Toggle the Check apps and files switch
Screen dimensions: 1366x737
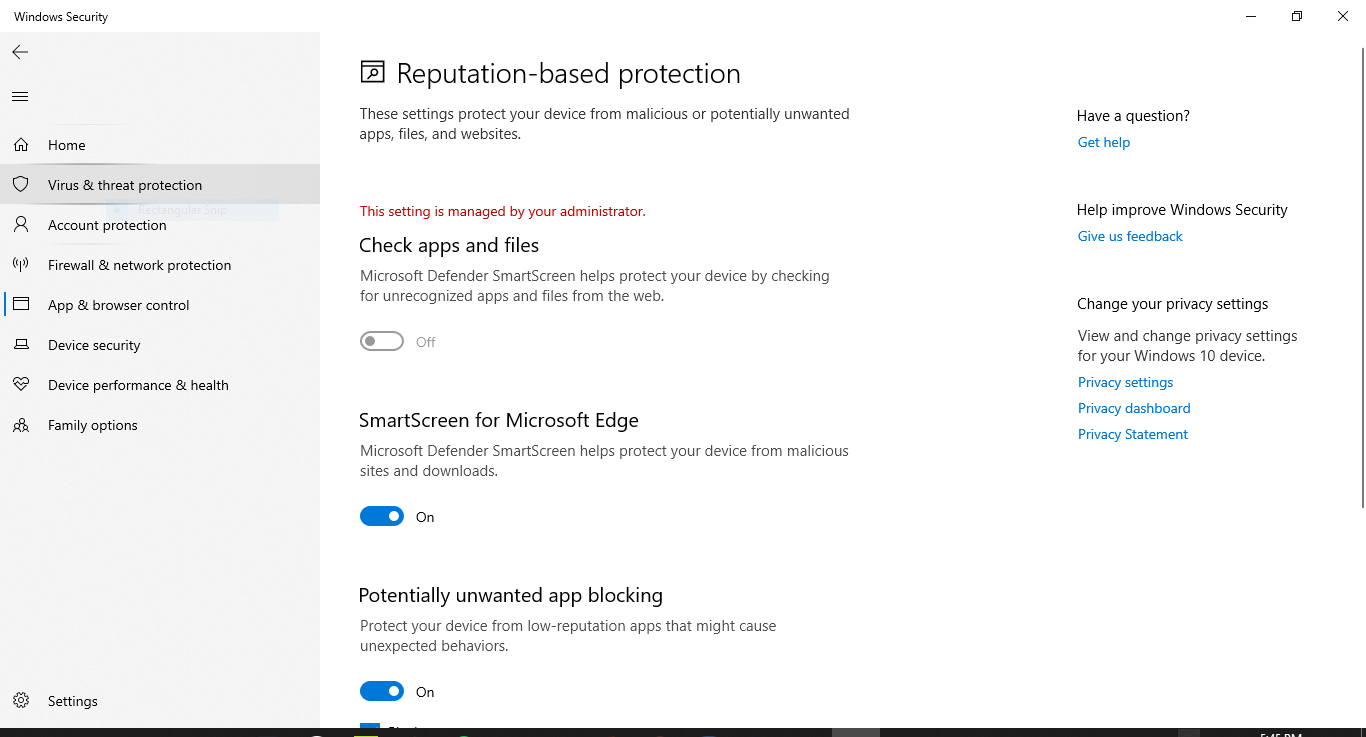click(382, 342)
